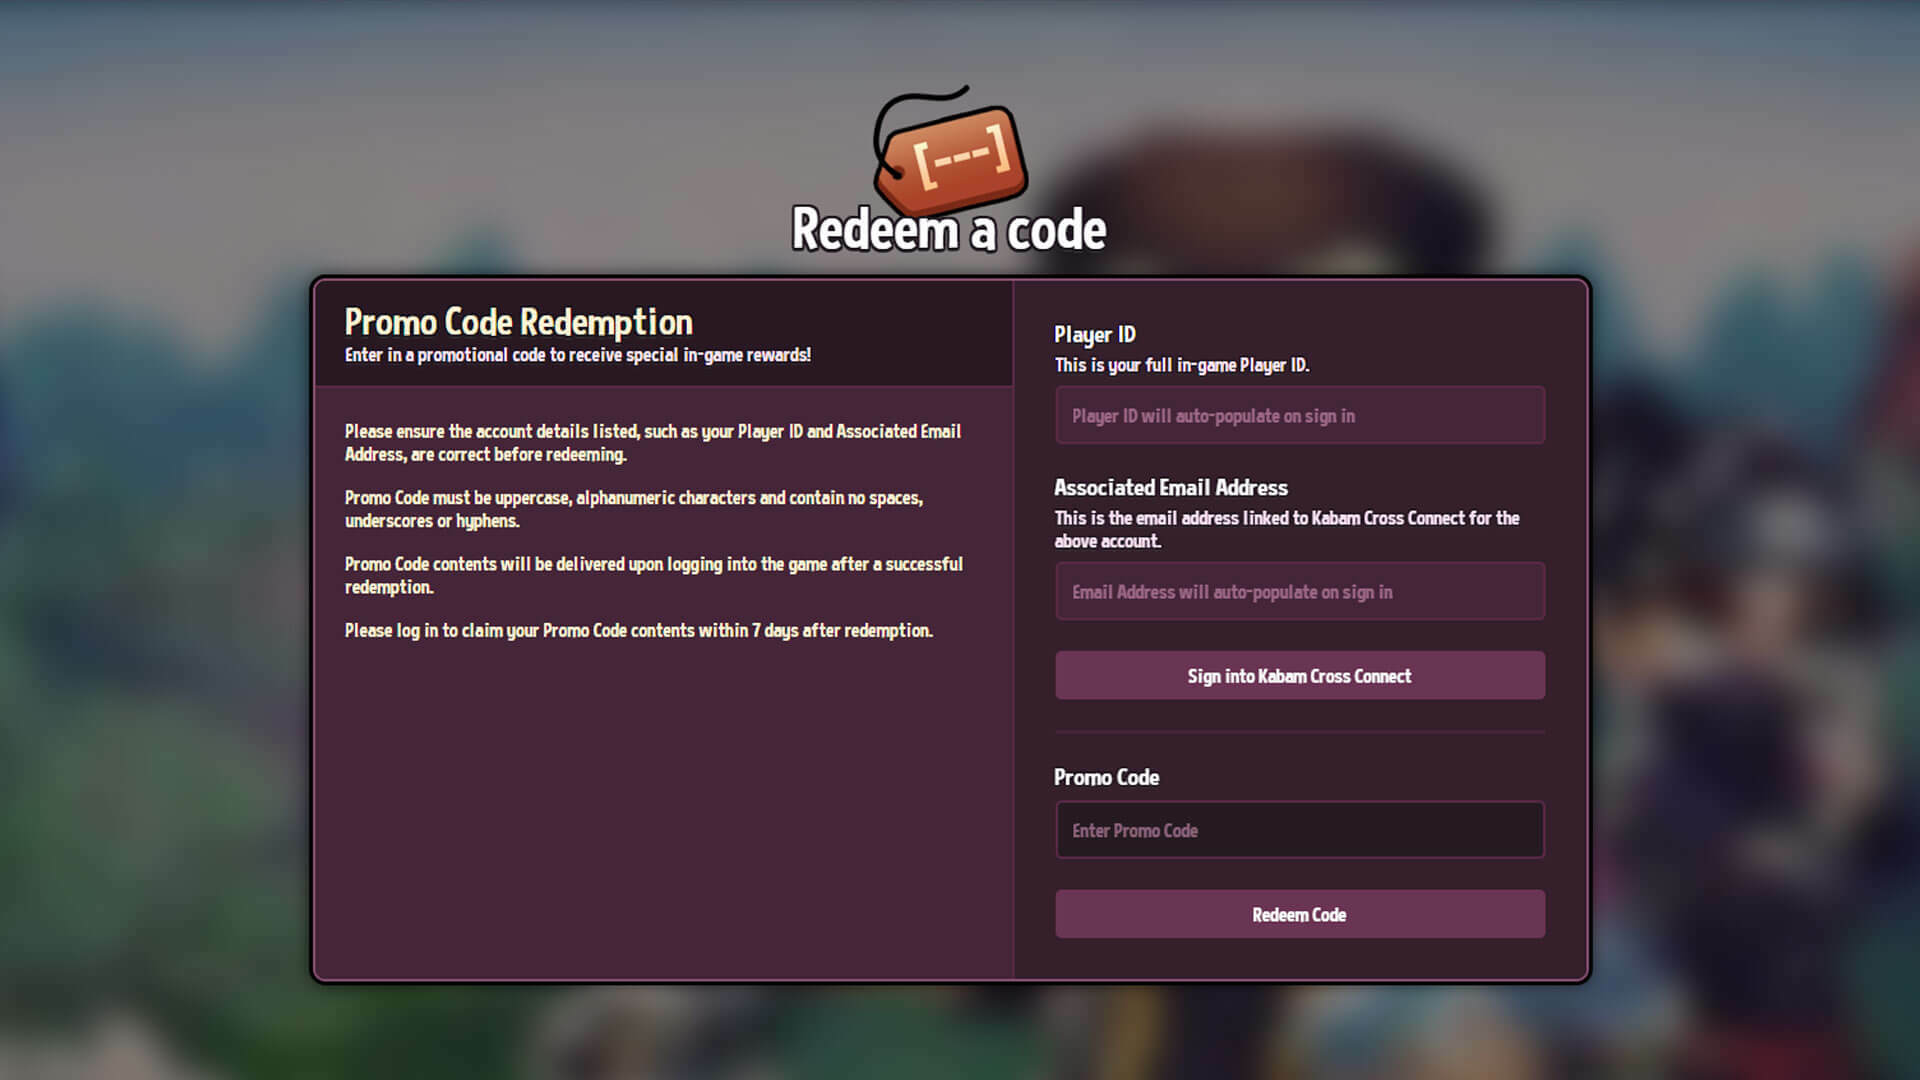Click the Player ID auto-populate field
This screenshot has height=1080, width=1920.
click(x=1299, y=416)
